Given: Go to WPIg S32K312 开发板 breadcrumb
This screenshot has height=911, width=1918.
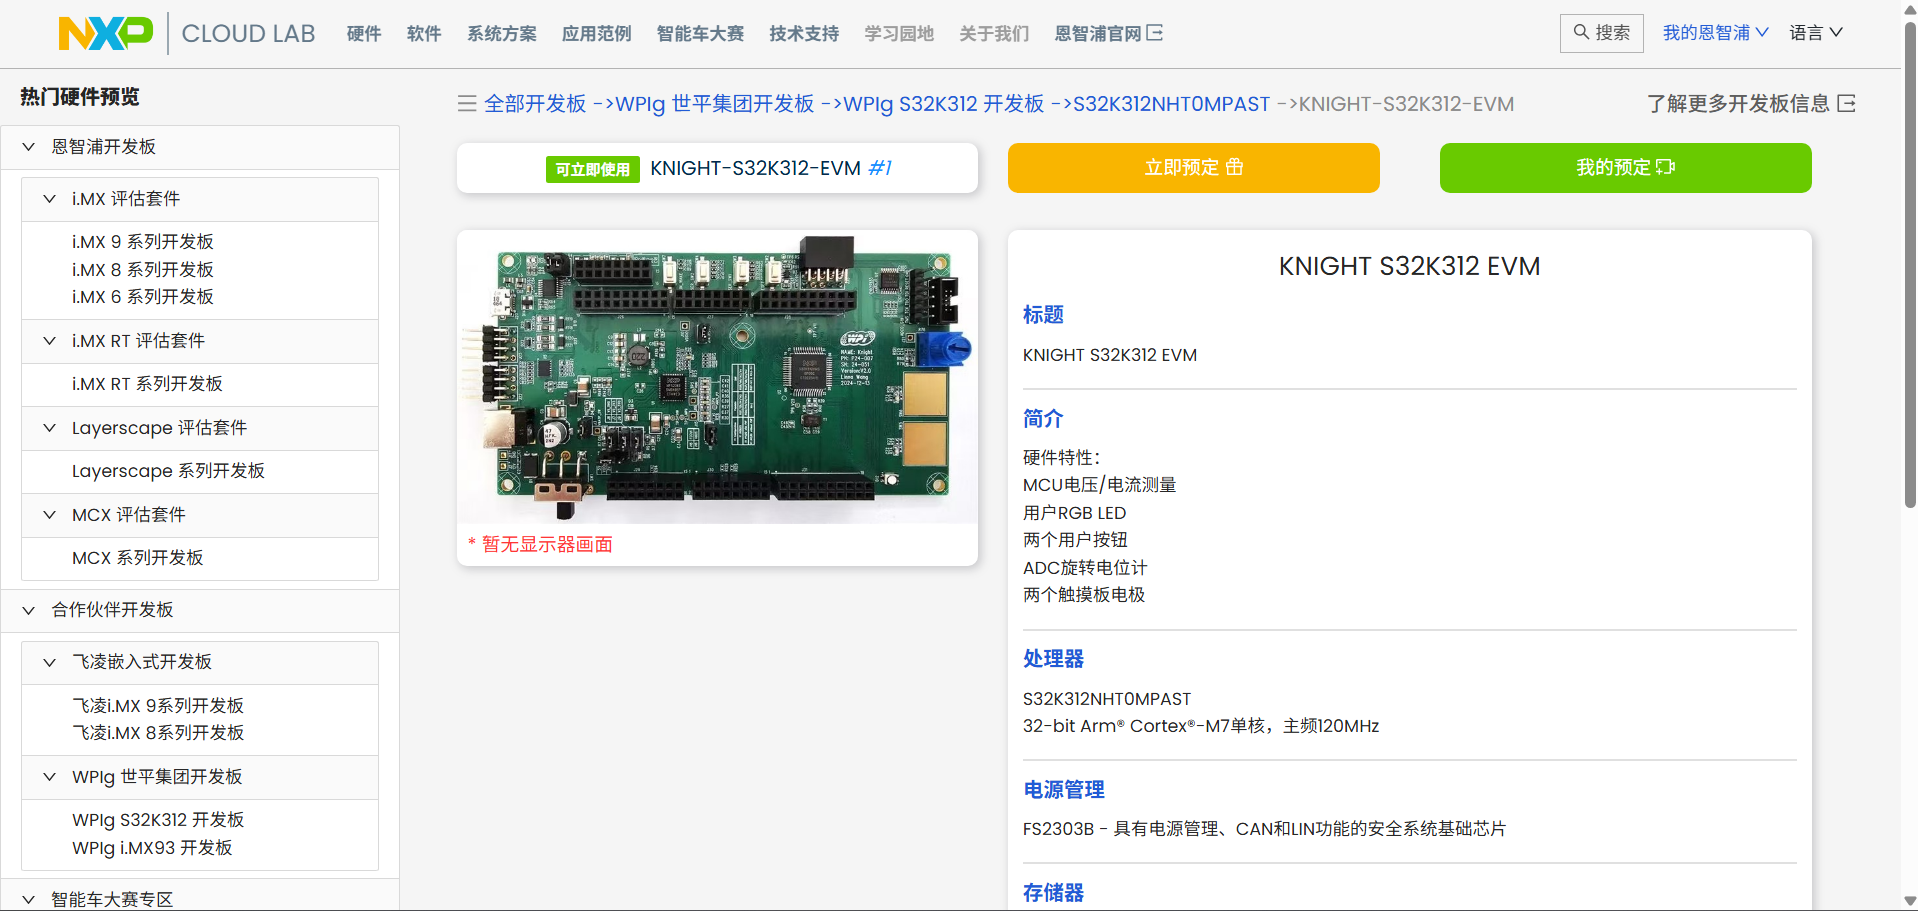Looking at the screenshot, I should [x=944, y=104].
